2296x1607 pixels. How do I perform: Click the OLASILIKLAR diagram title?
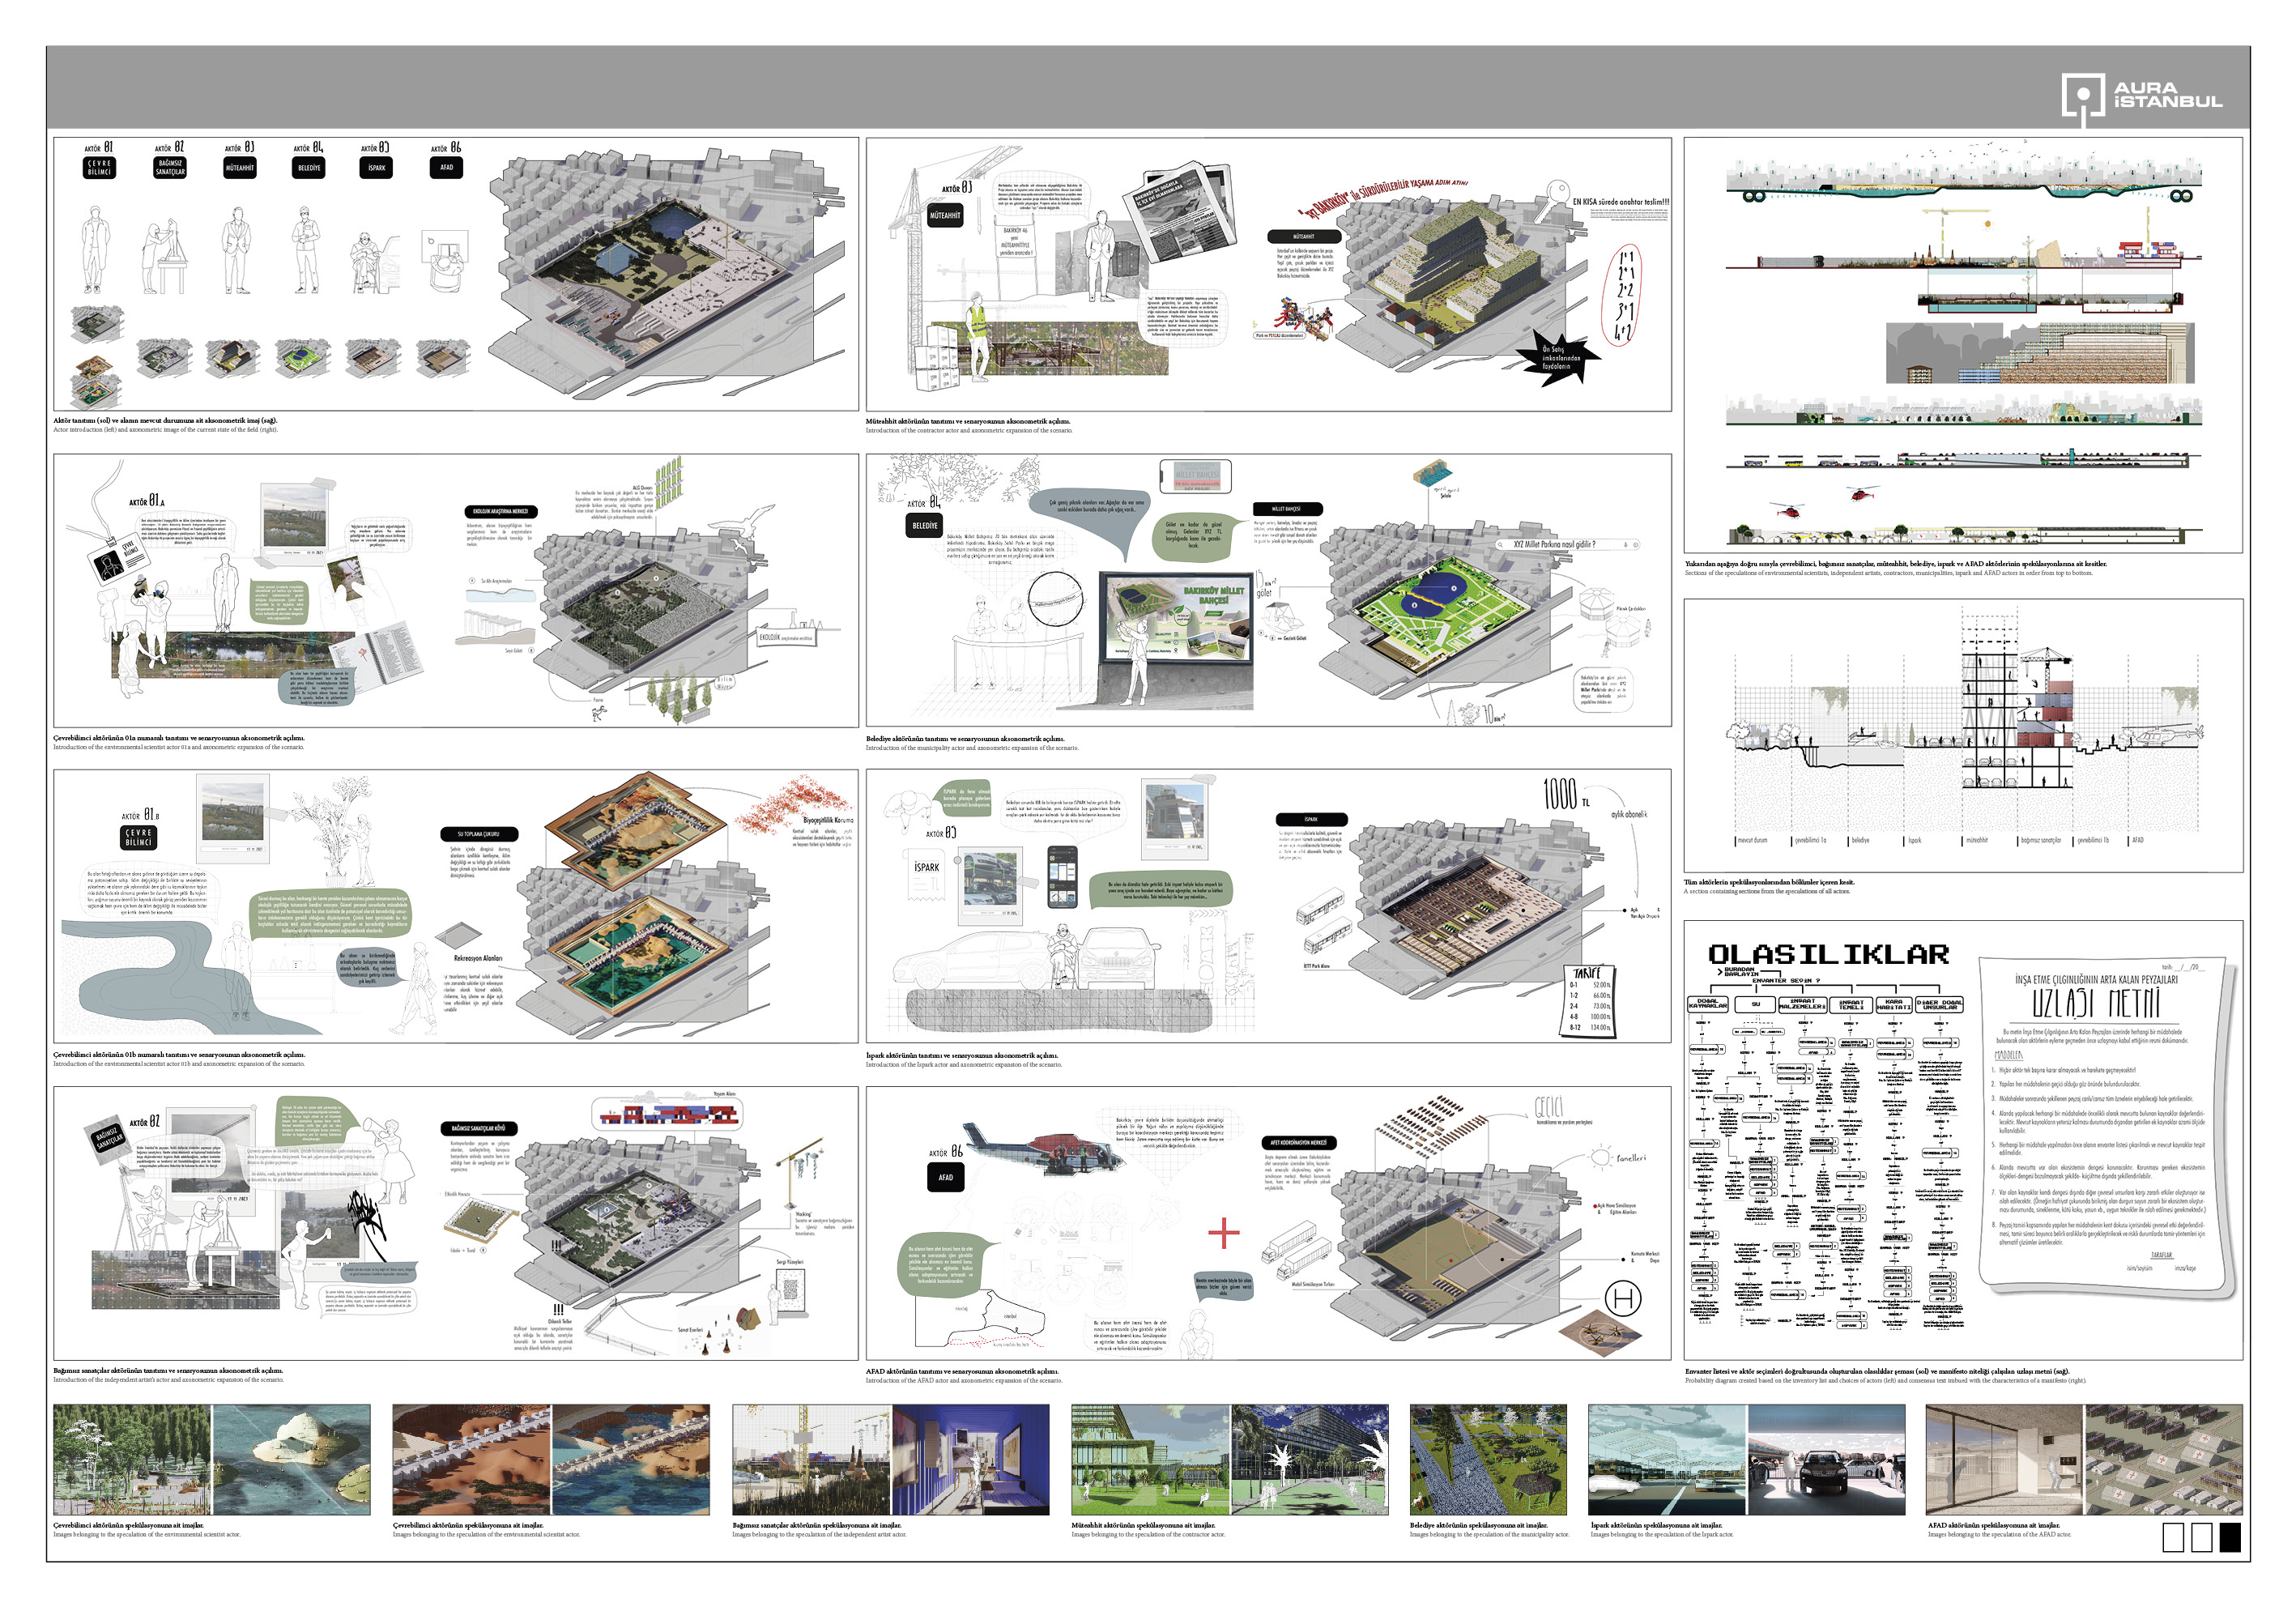coord(1828,954)
